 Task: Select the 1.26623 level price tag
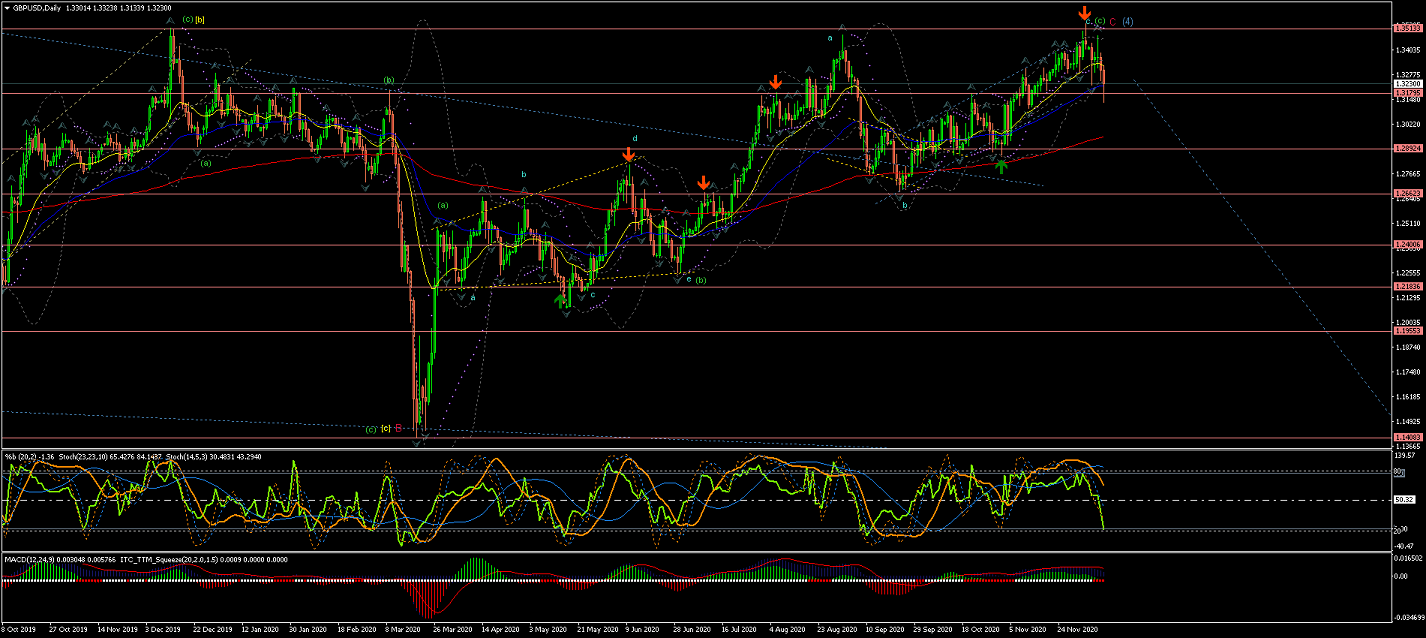[x=1407, y=194]
